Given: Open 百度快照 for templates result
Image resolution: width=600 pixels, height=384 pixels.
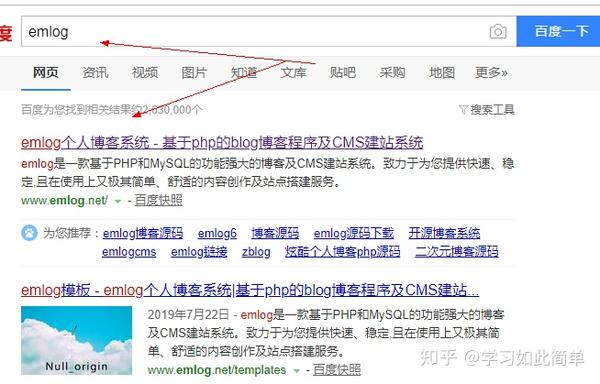Looking at the screenshot, I should tap(337, 369).
